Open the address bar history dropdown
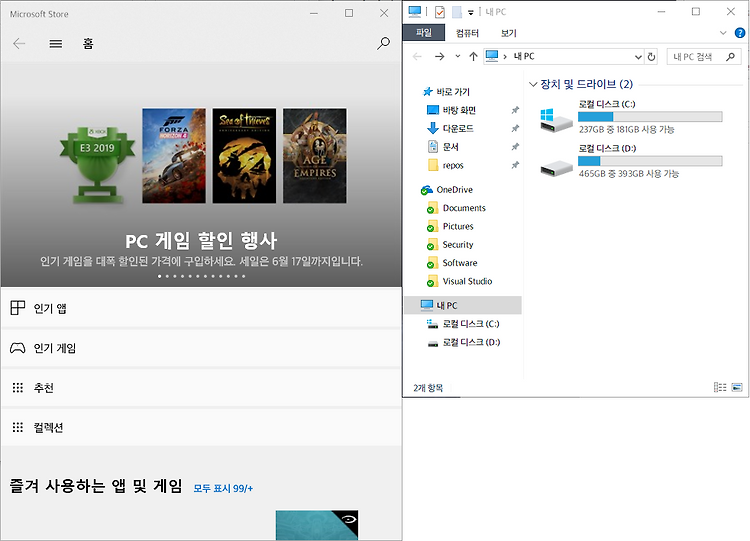The height and width of the screenshot is (541, 750). tap(638, 57)
